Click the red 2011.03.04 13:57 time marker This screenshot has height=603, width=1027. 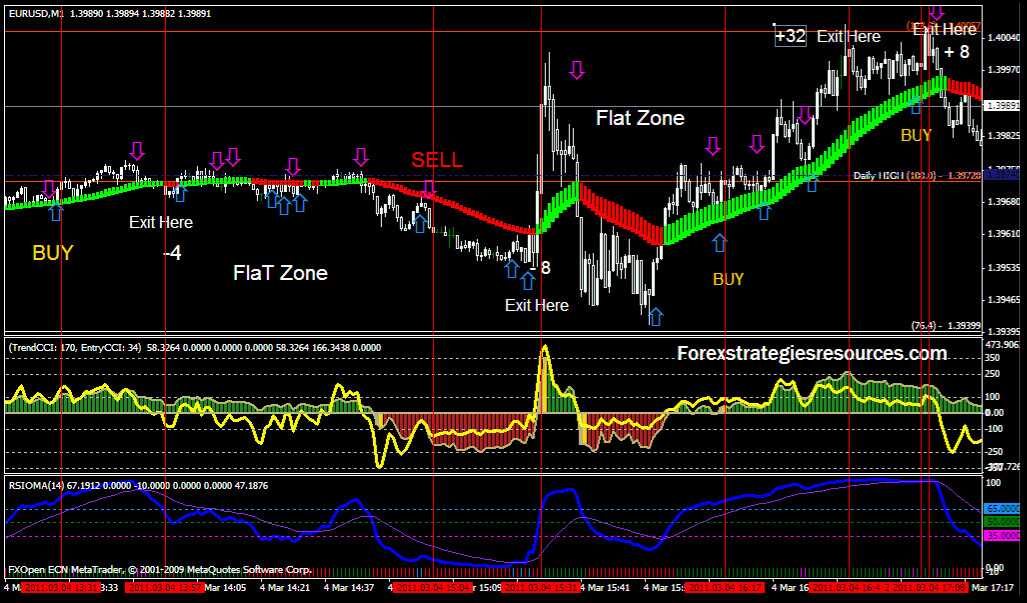click(x=165, y=588)
